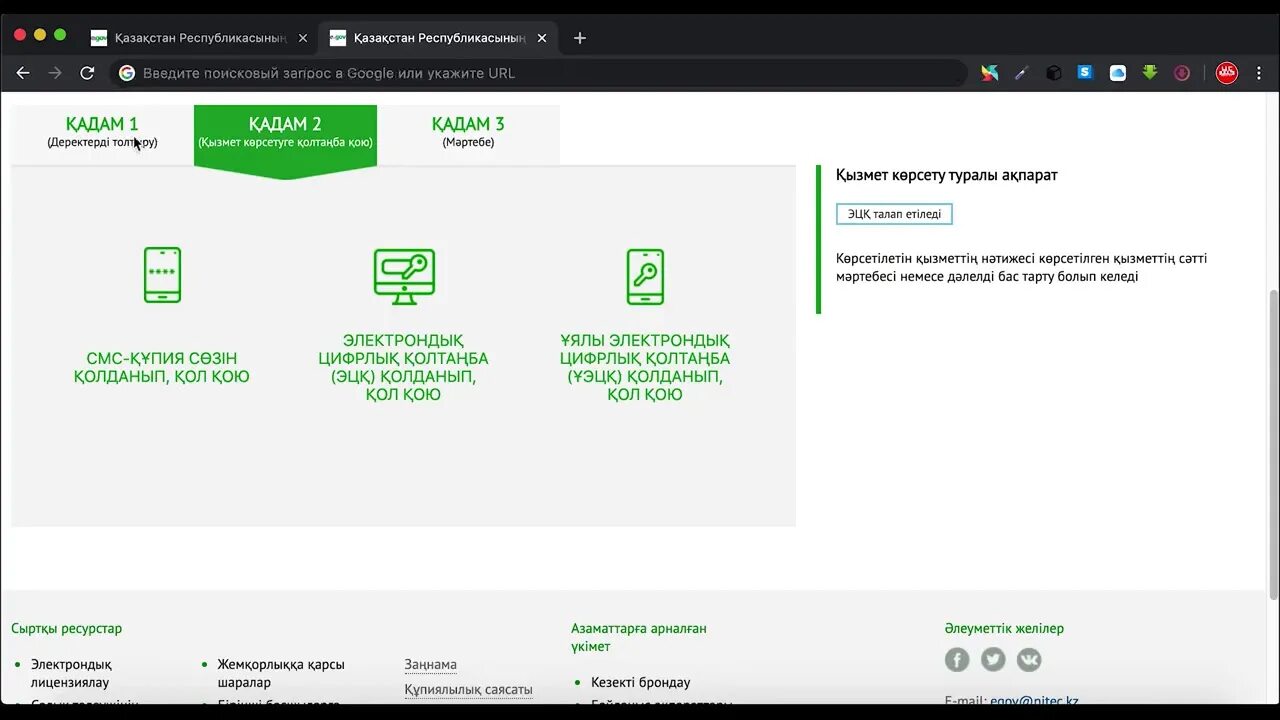Open Кезекті брондау footer link
Screen dimensions: 1280x720
[x=641, y=682]
